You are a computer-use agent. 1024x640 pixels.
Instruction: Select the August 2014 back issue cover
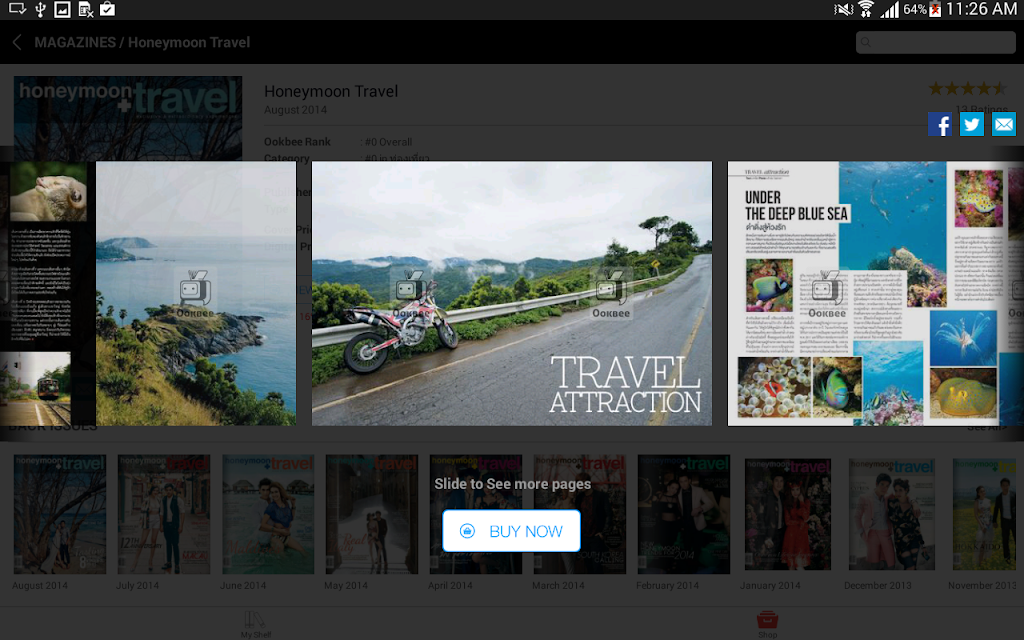[60, 515]
